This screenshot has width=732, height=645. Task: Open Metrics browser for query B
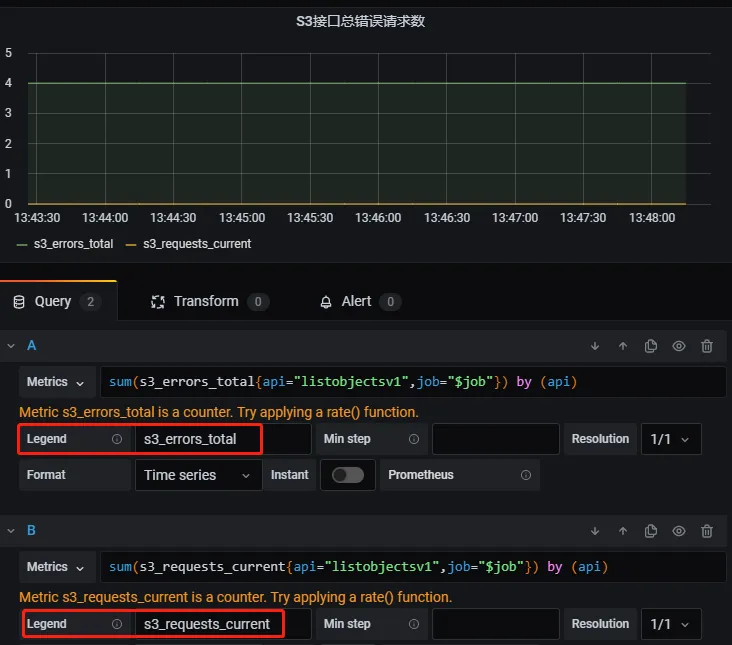click(56, 567)
